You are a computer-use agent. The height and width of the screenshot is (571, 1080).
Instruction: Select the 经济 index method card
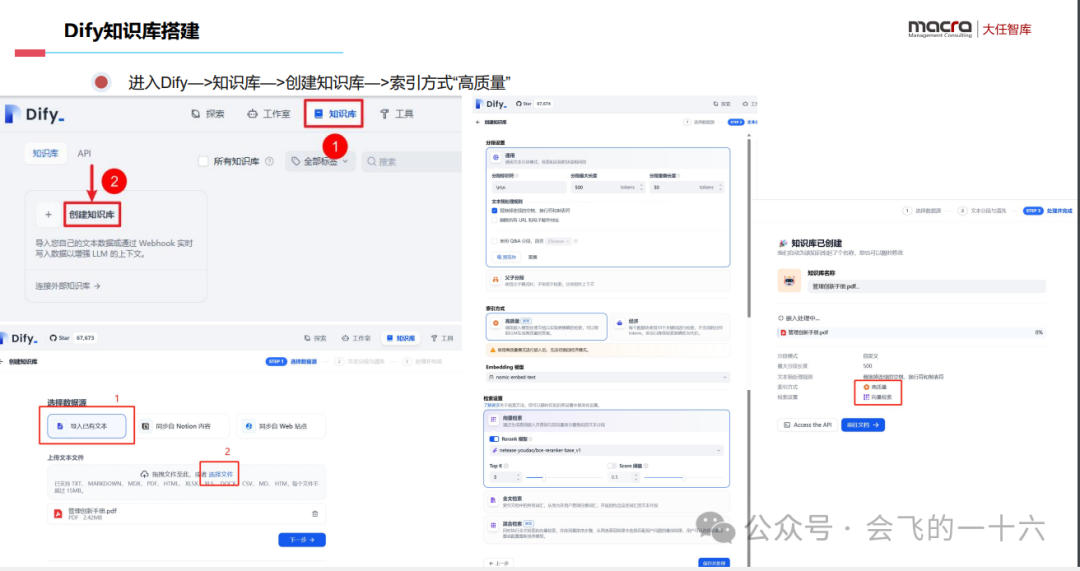point(669,326)
